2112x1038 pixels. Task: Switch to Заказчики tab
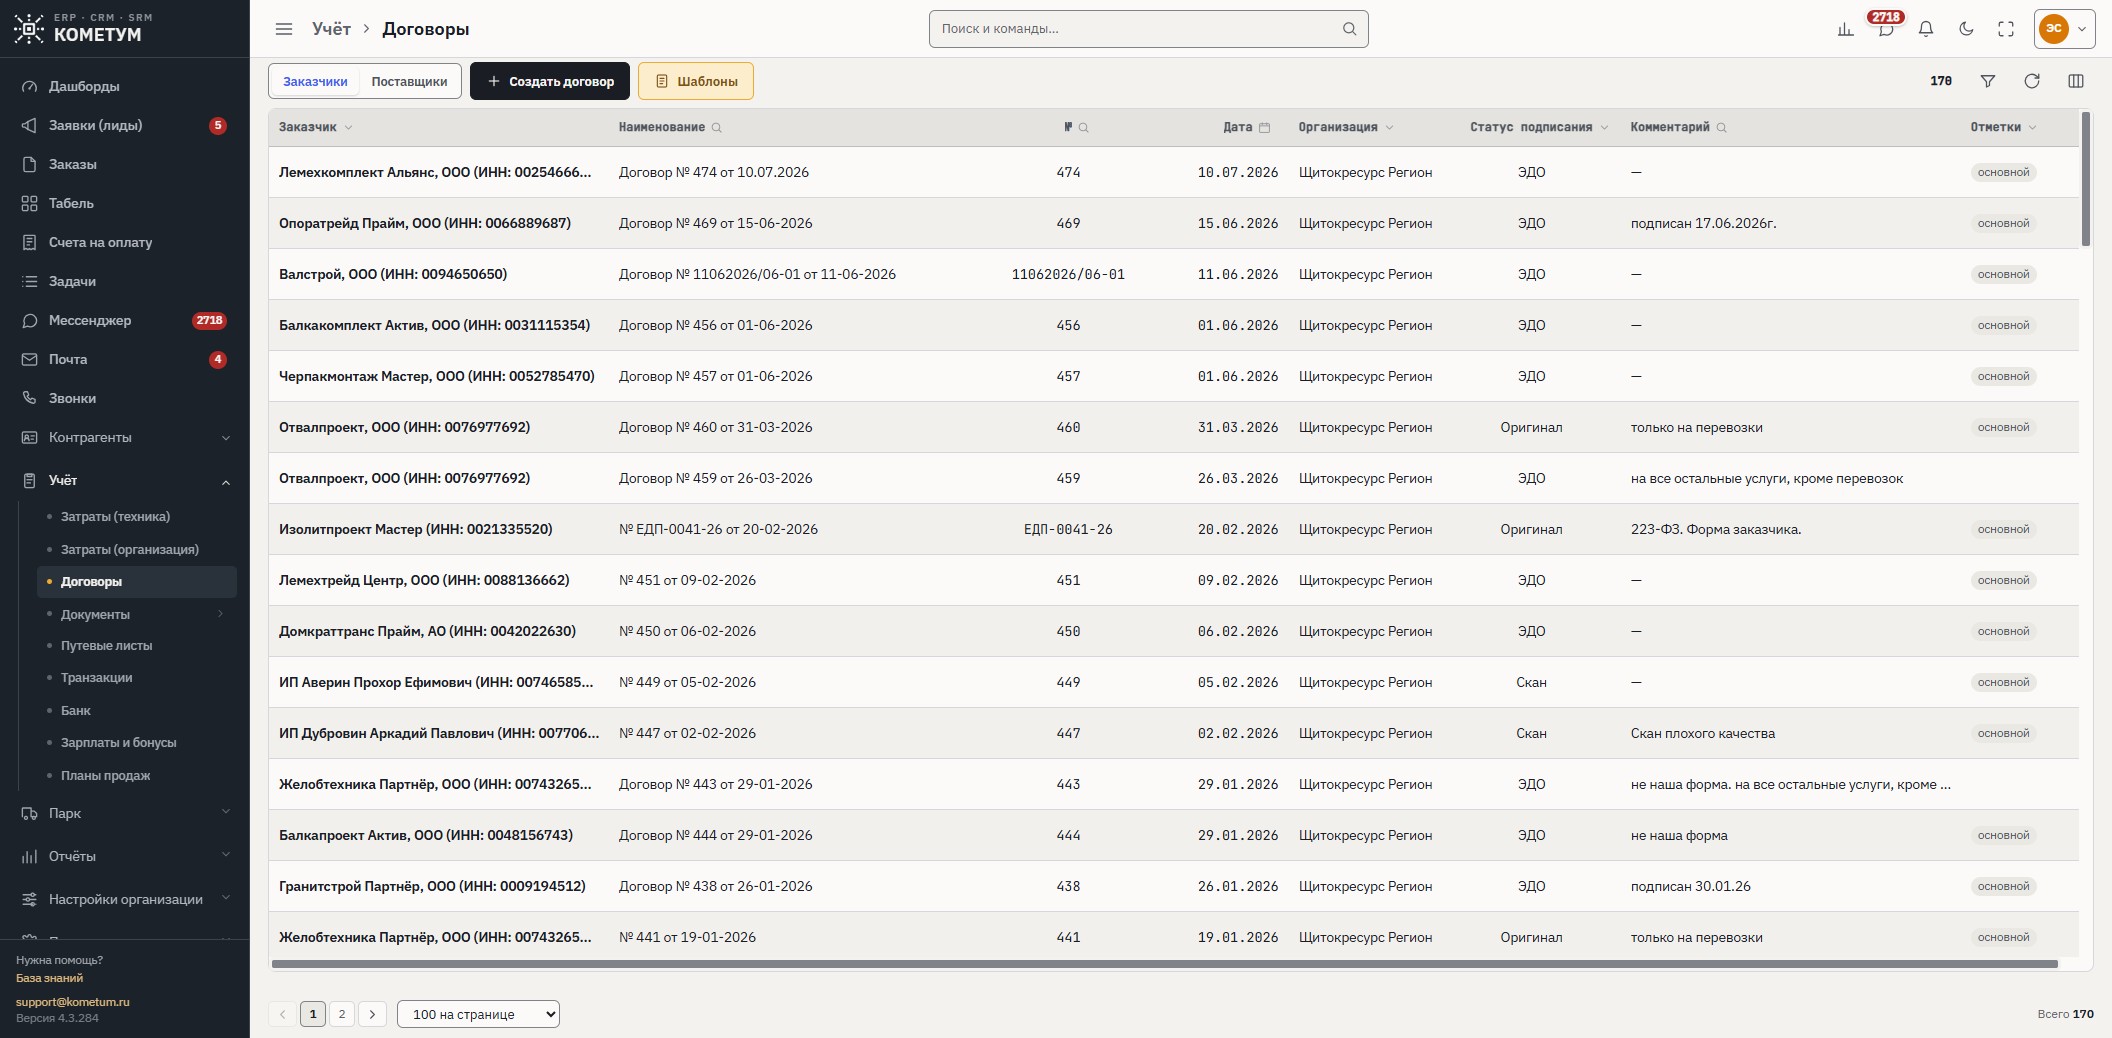click(x=315, y=81)
